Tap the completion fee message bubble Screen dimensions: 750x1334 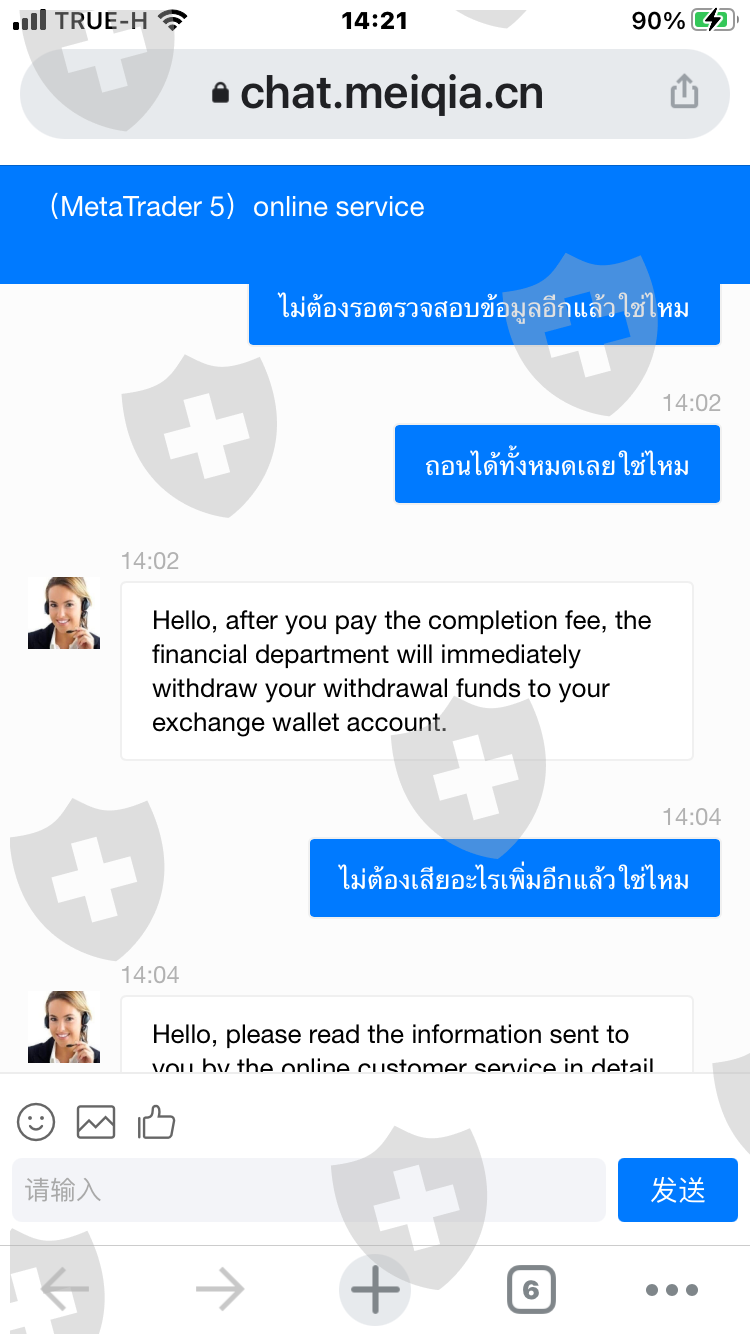click(x=406, y=671)
